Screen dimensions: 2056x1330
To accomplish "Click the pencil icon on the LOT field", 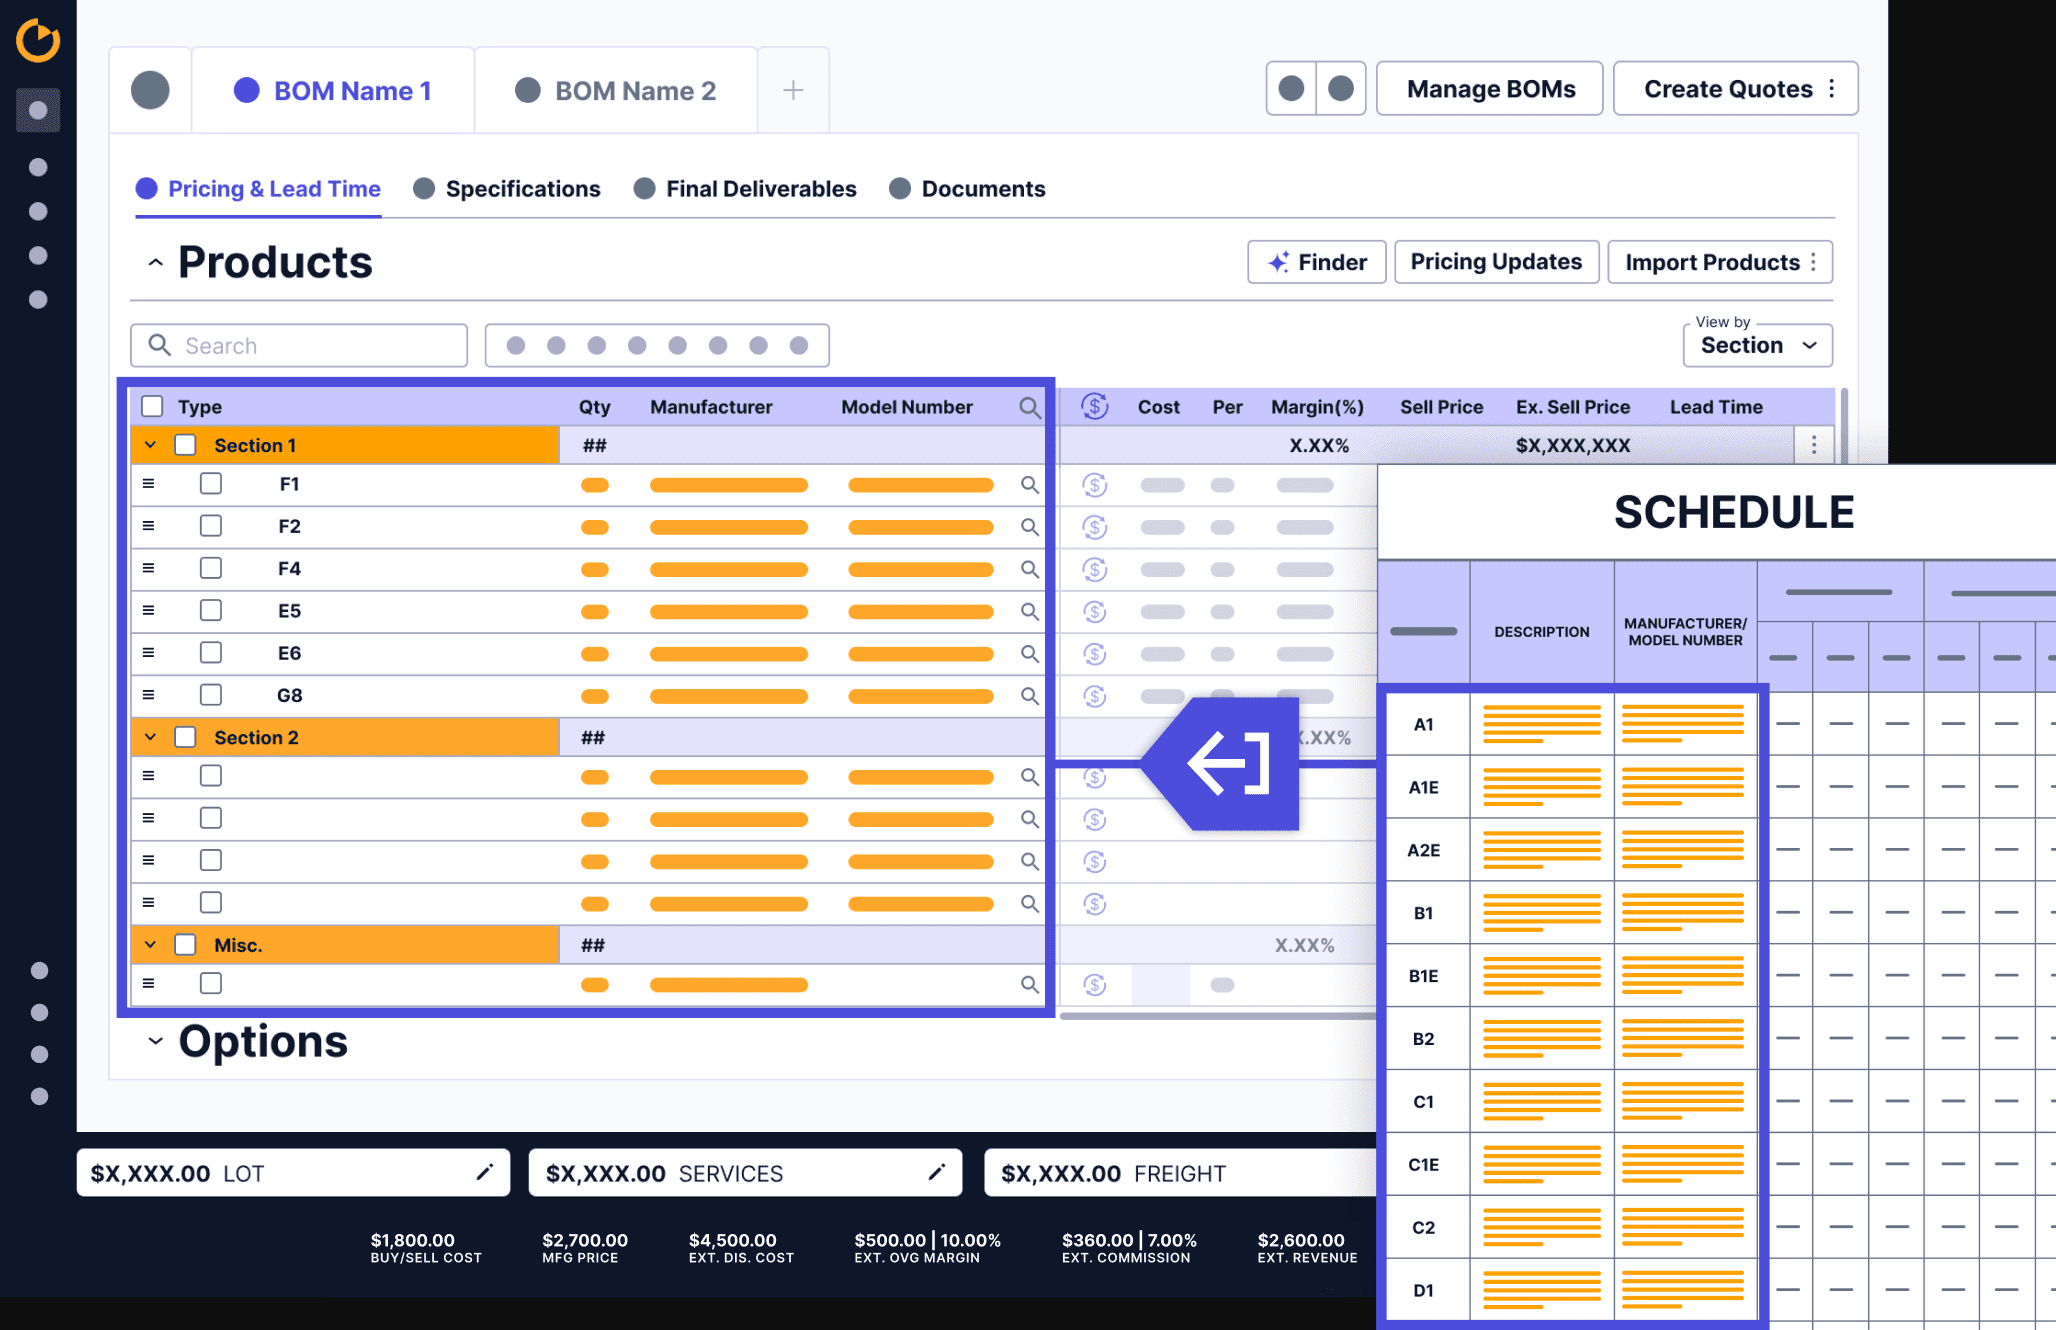I will coord(485,1172).
